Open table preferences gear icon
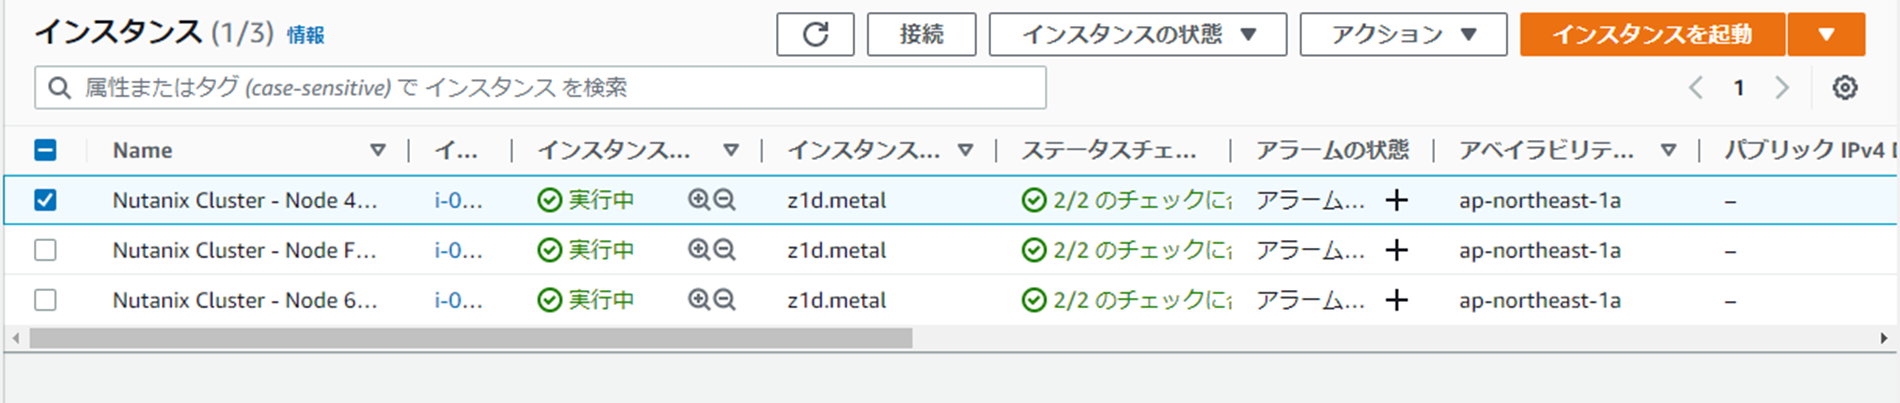This screenshot has width=1900, height=403. pyautogui.click(x=1845, y=88)
